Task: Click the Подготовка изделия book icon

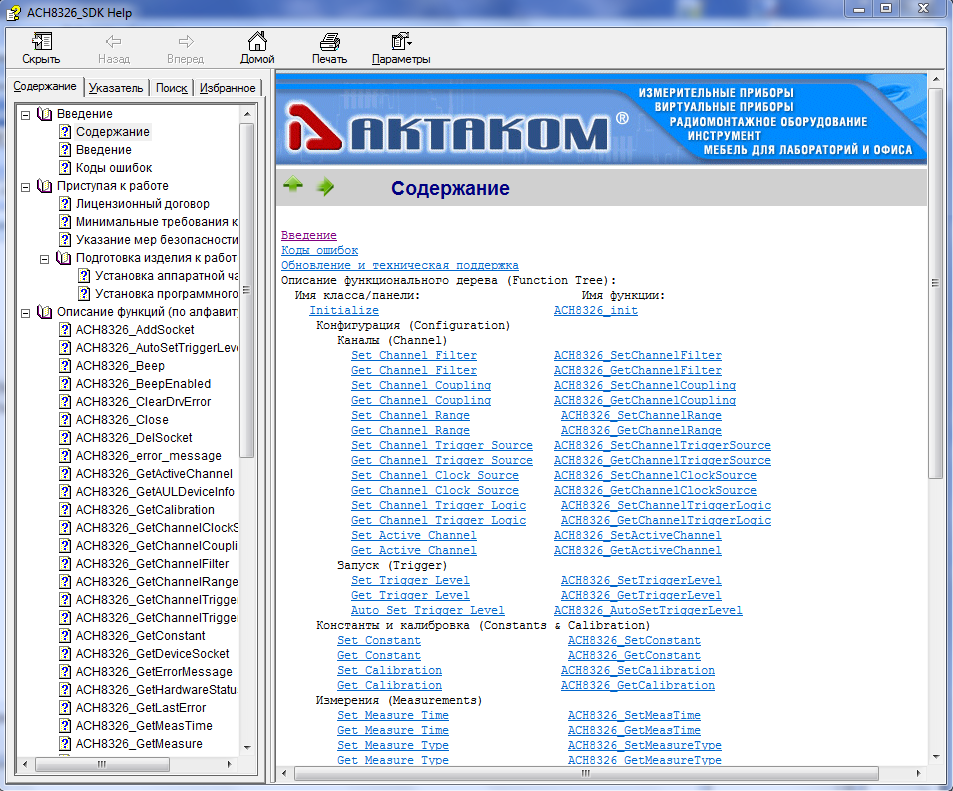Action: (x=63, y=258)
